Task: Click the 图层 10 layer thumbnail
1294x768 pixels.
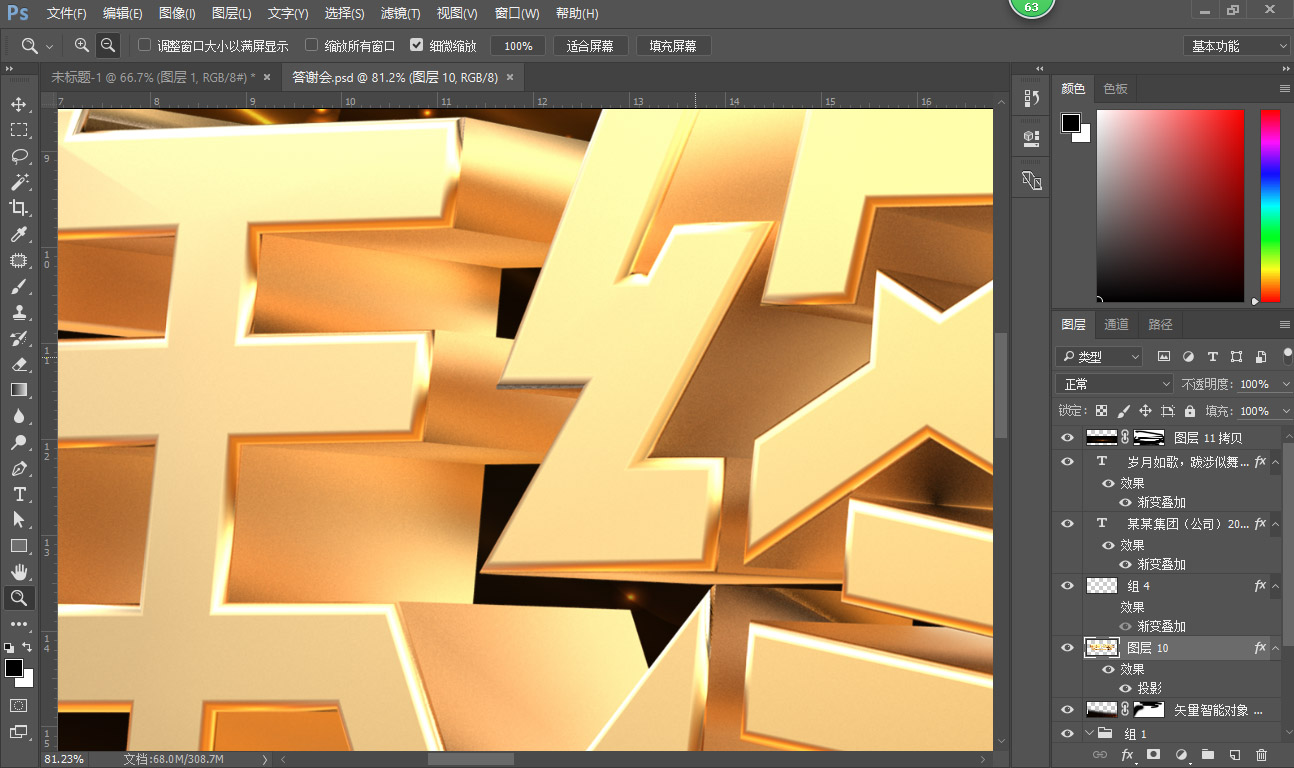Action: 1101,648
